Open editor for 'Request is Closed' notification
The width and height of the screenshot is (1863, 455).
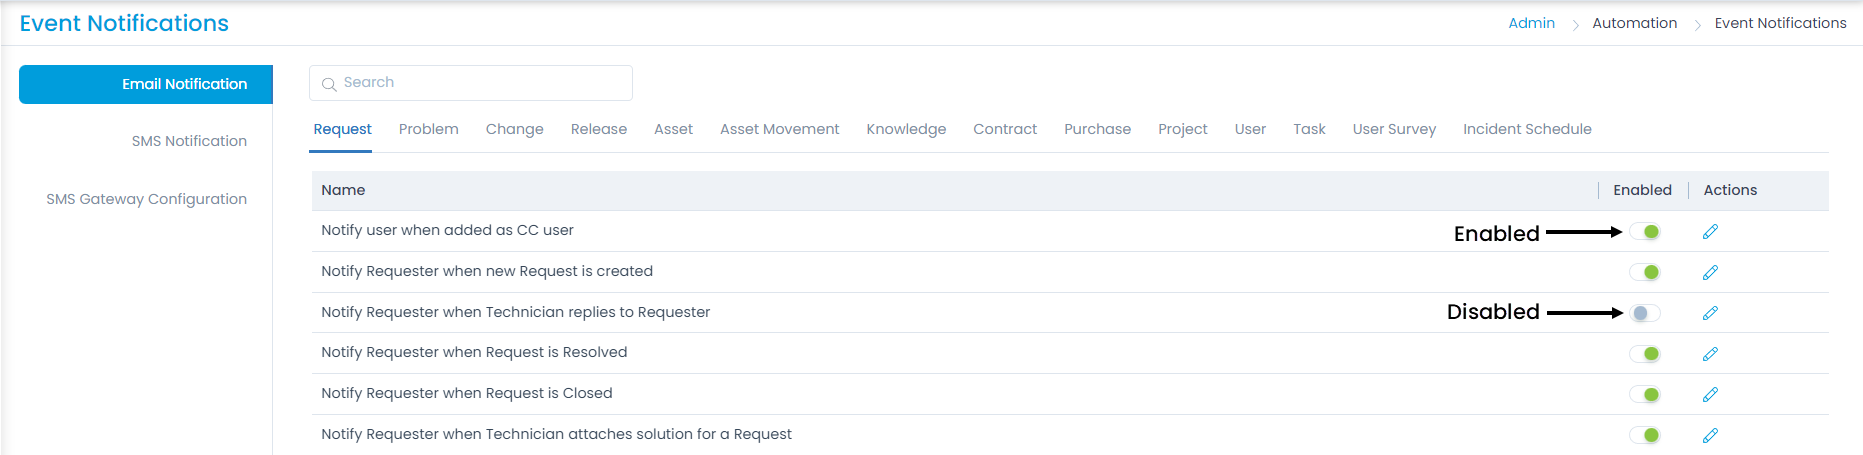pyautogui.click(x=1710, y=395)
